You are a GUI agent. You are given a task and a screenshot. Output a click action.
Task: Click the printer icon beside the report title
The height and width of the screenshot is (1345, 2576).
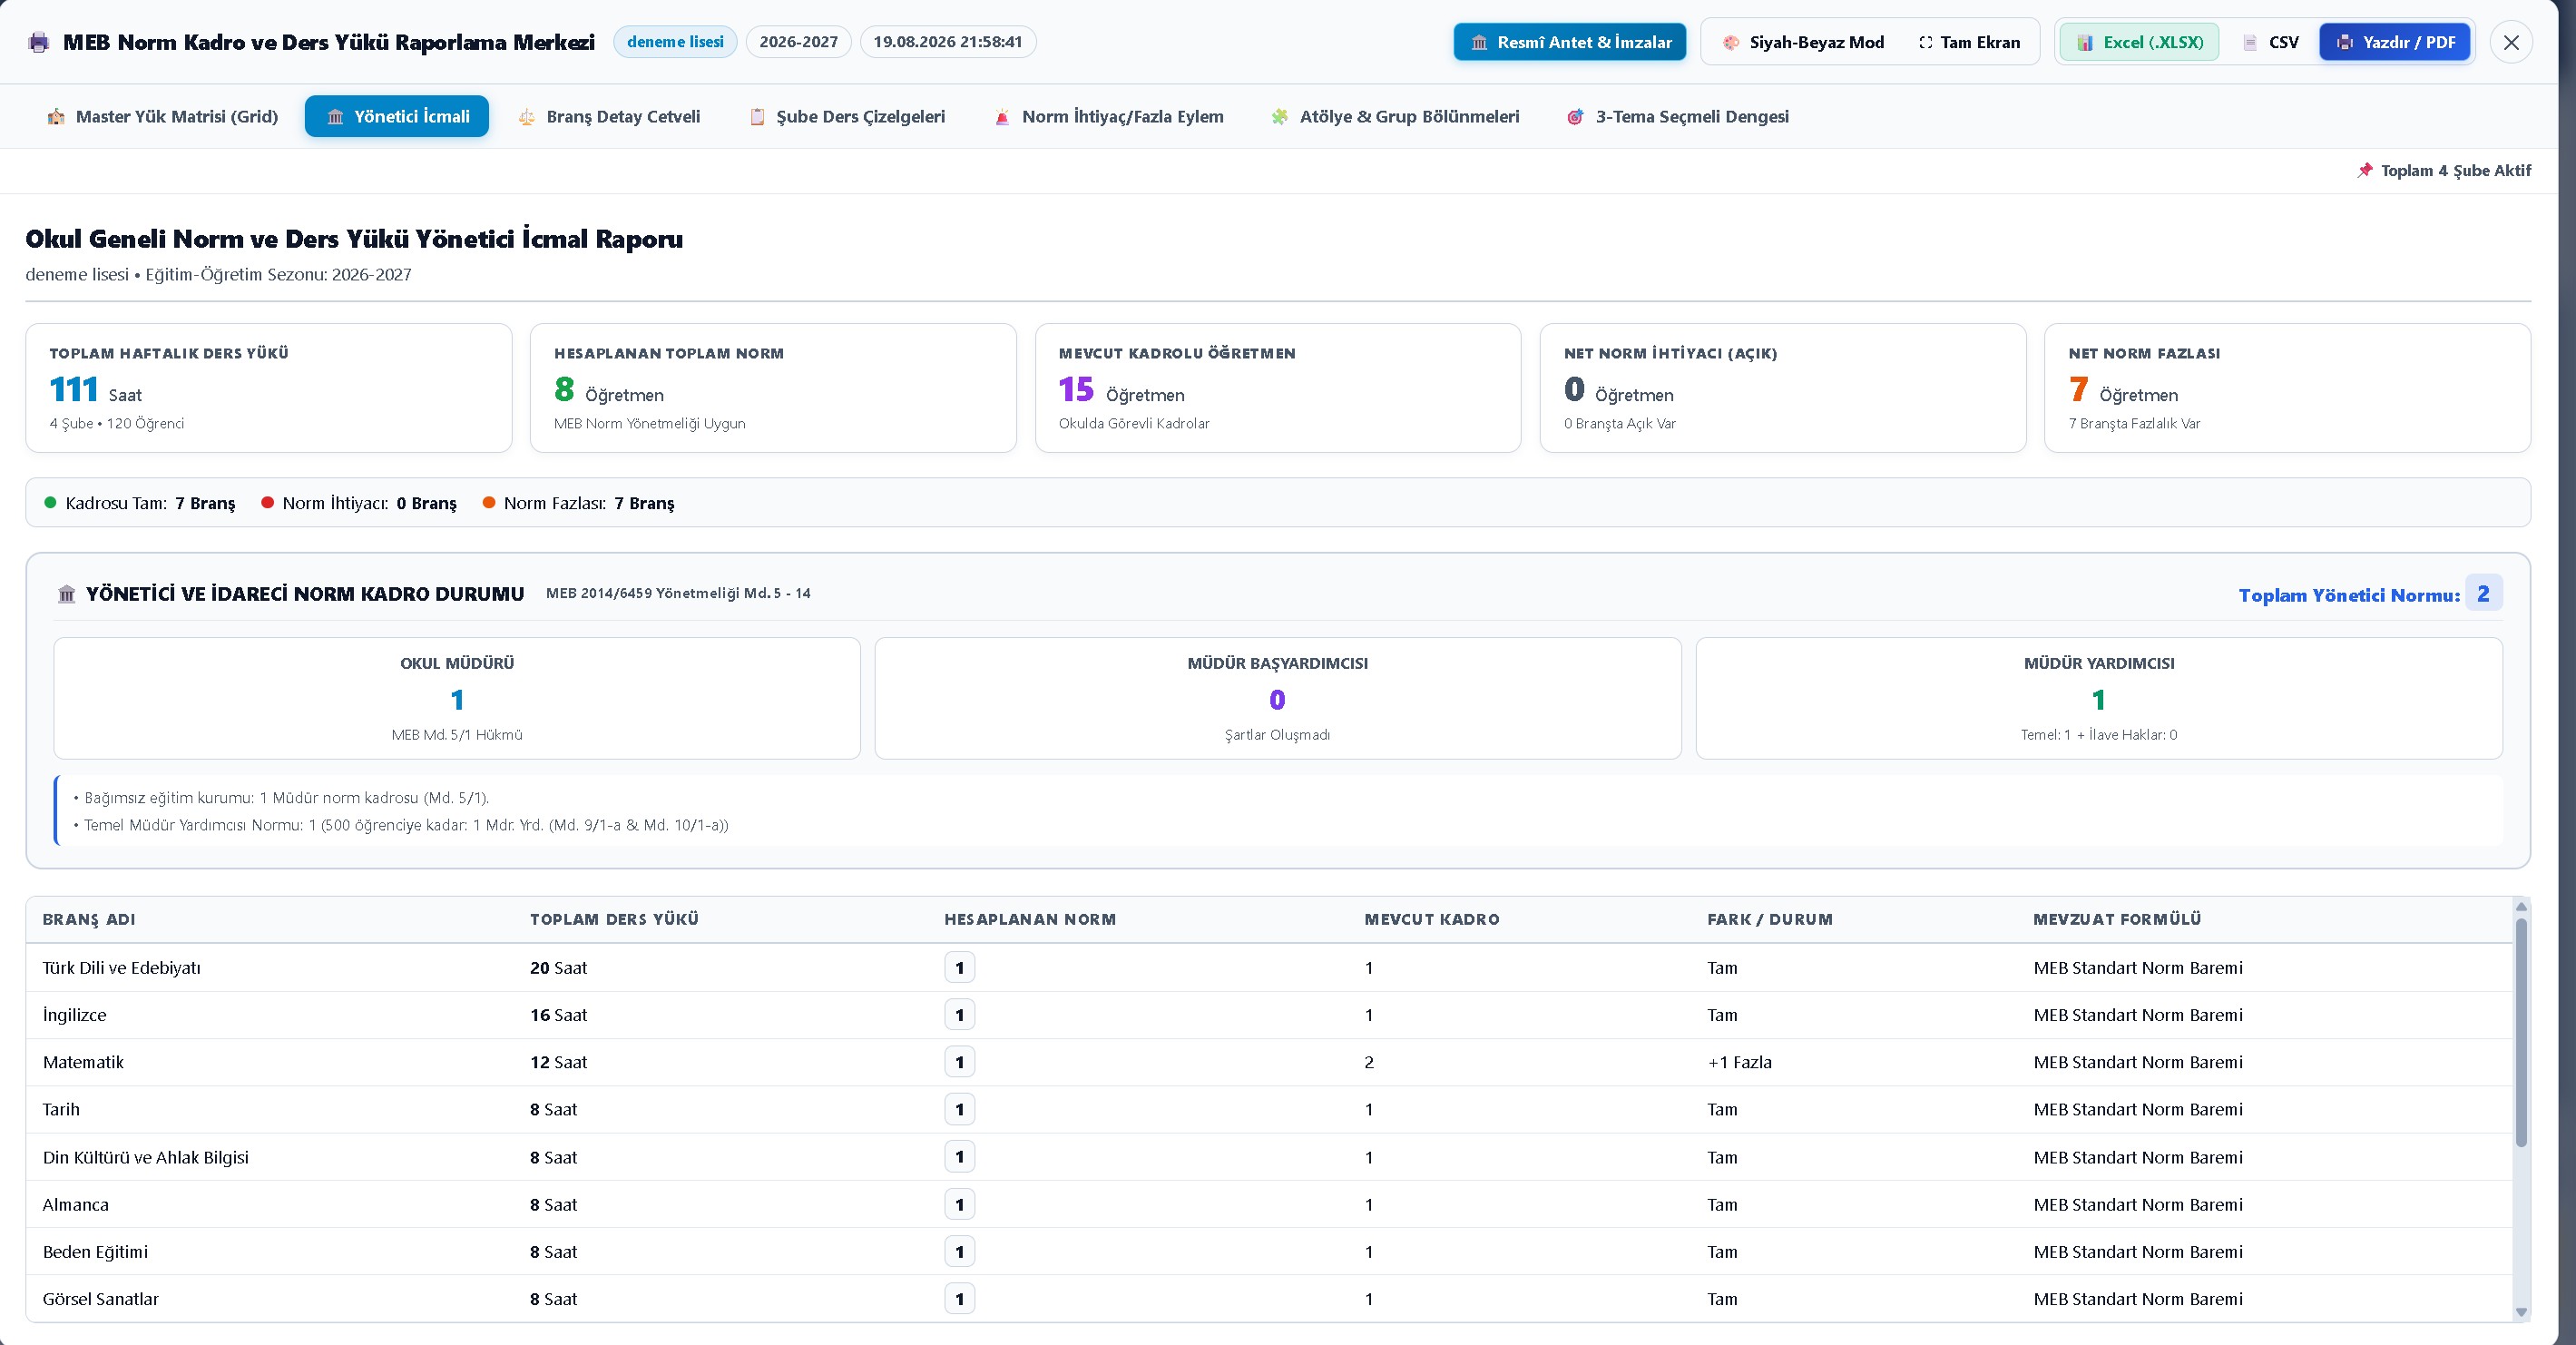tap(39, 42)
